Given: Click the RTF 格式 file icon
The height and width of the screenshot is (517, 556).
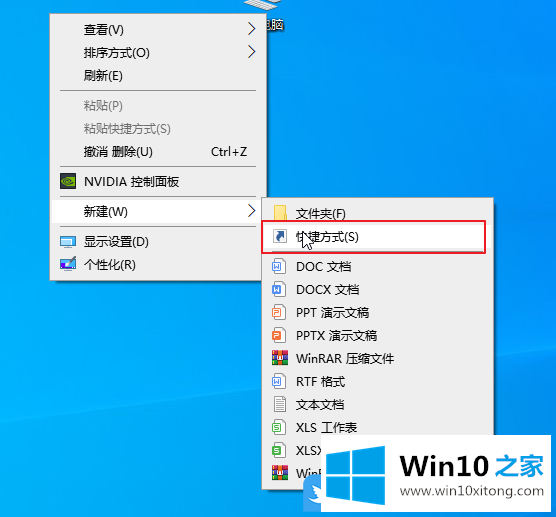Looking at the screenshot, I should pyautogui.click(x=279, y=382).
